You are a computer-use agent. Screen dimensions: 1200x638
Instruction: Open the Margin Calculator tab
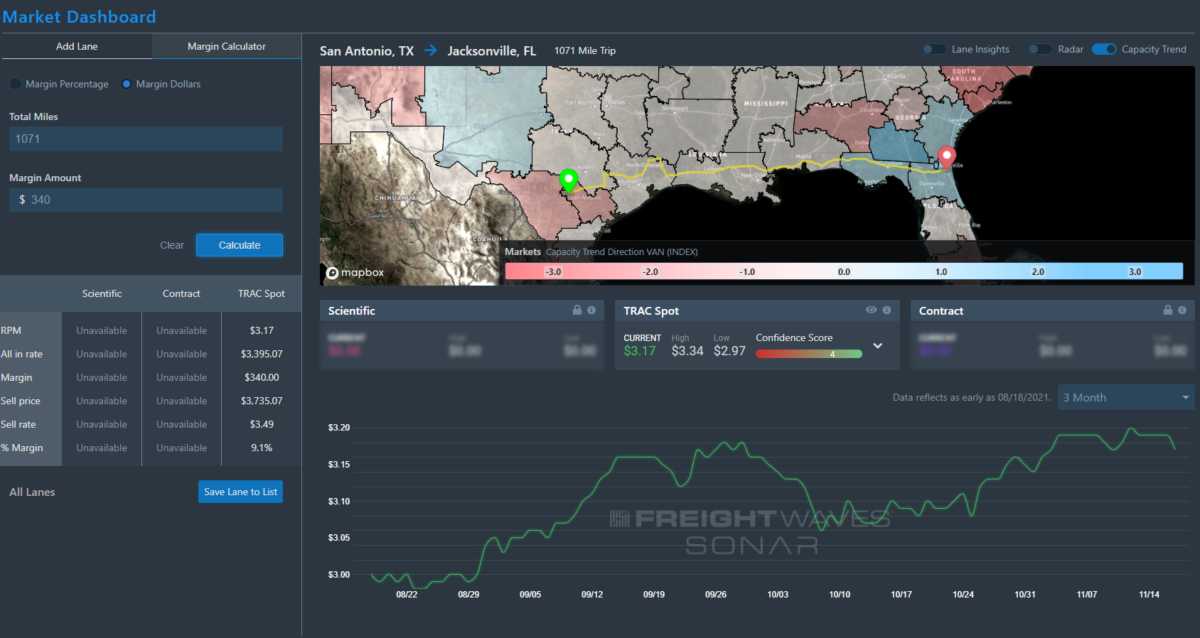[226, 46]
